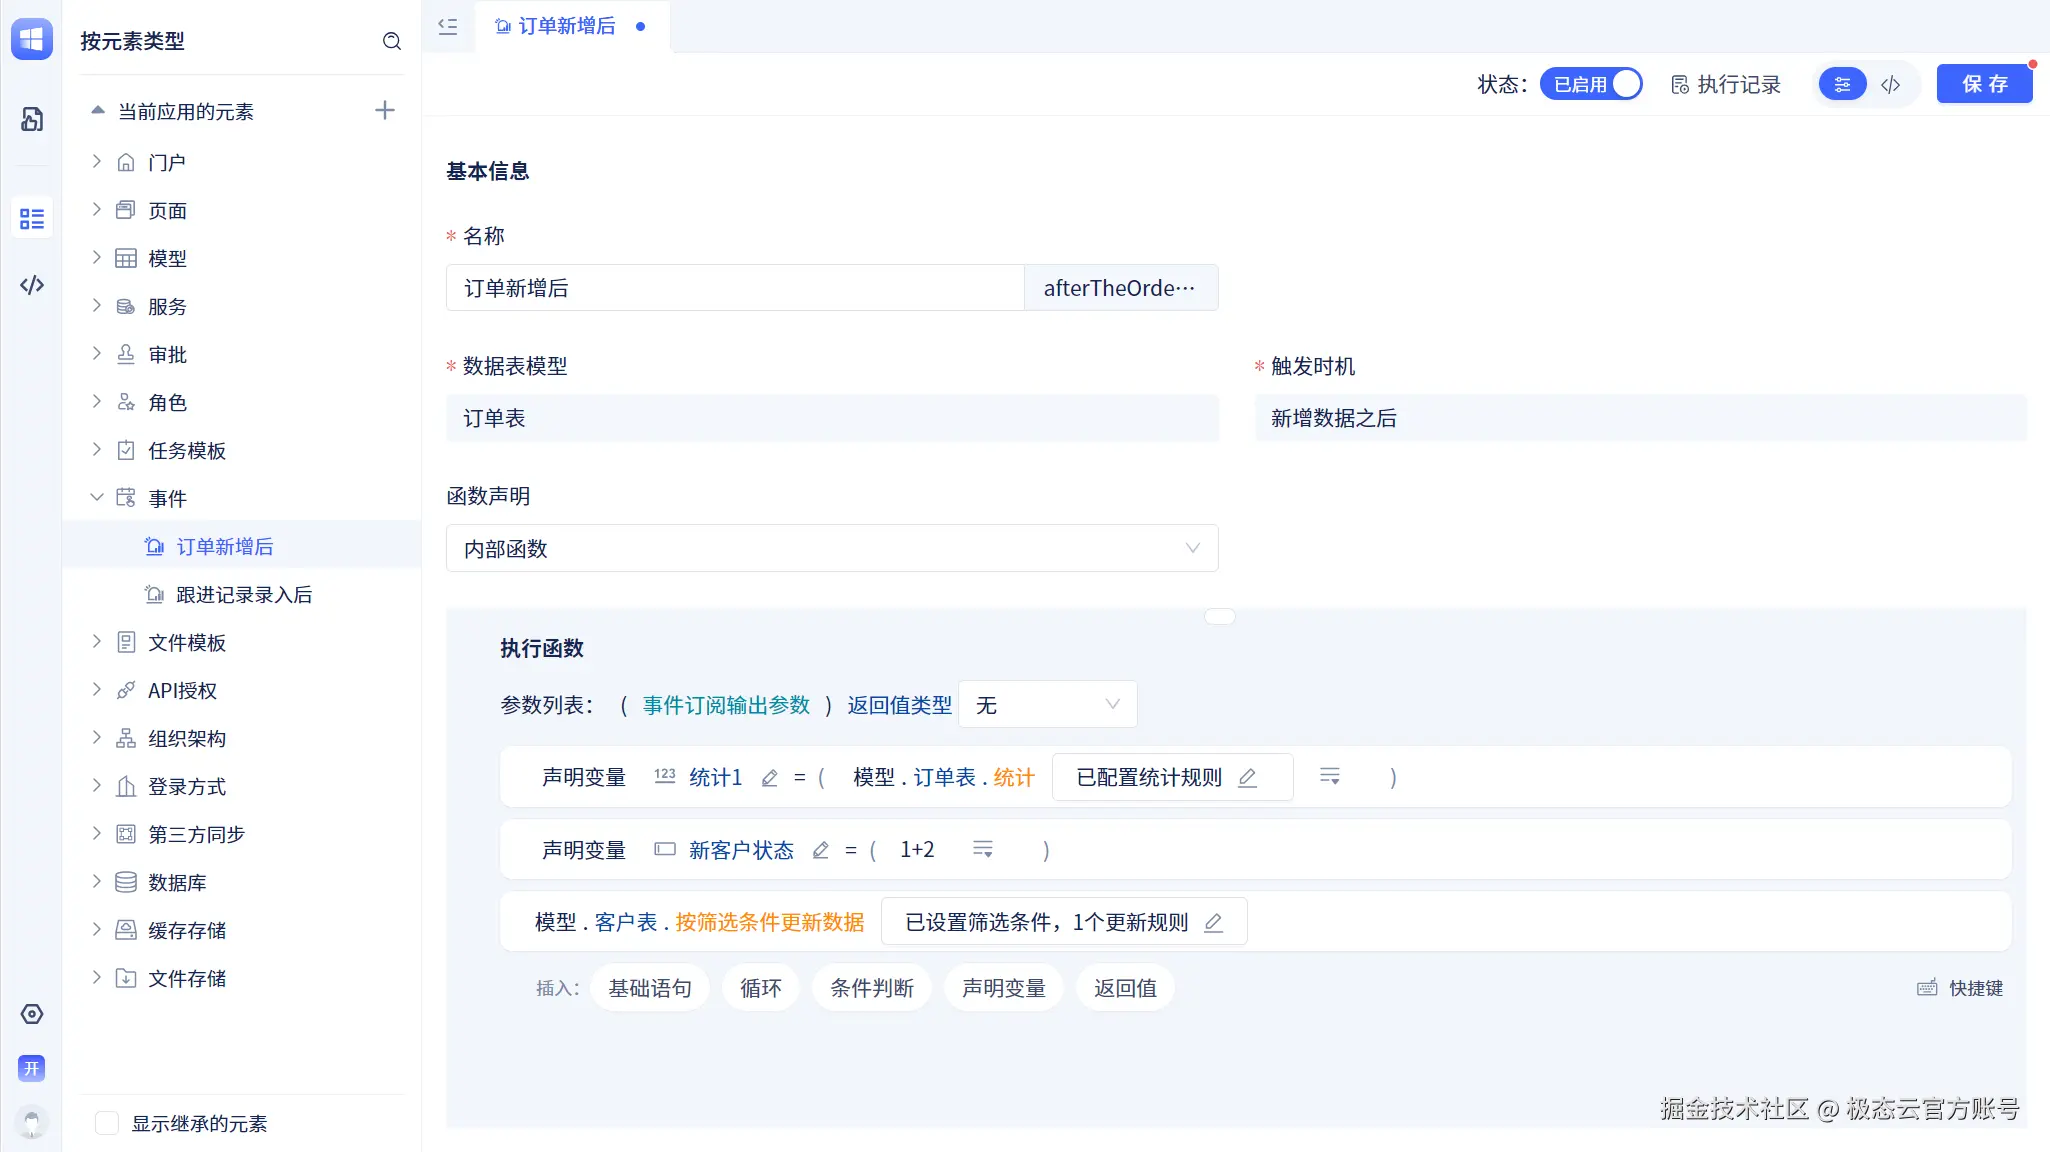
Task: Select 跟进记录录入后 event item
Action: tap(244, 595)
